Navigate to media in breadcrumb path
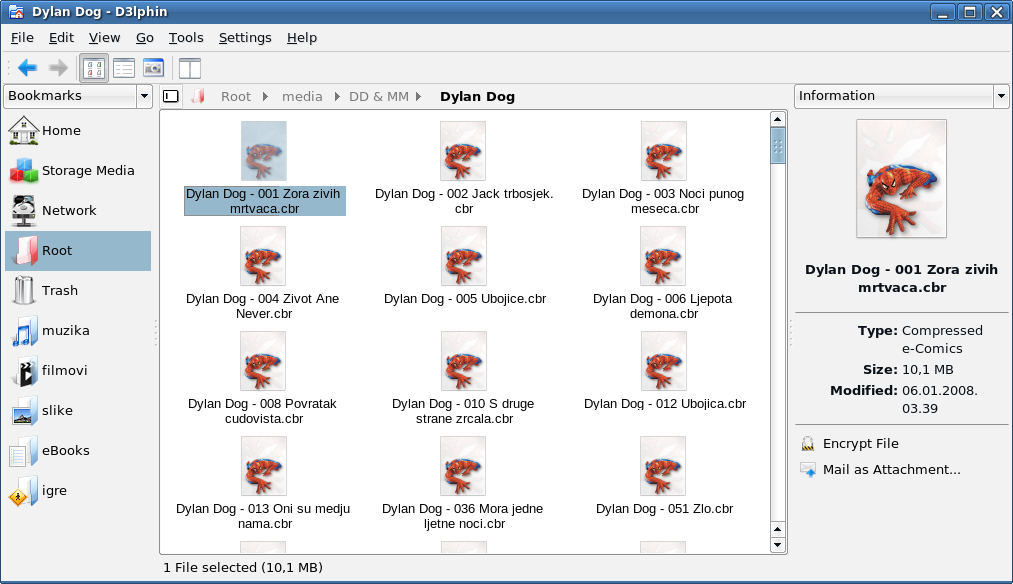 [x=302, y=96]
